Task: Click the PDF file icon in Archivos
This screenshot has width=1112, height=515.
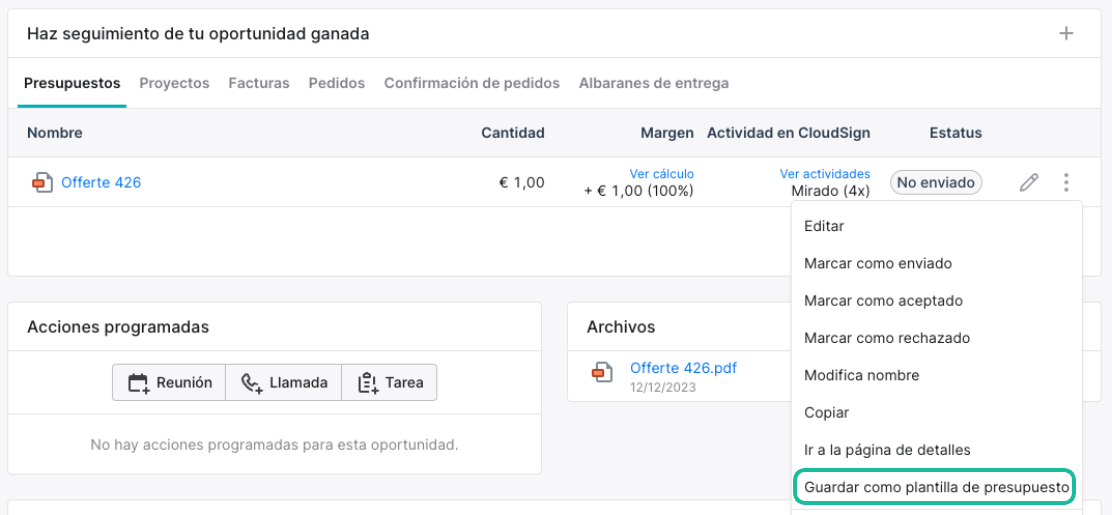Action: point(602,372)
